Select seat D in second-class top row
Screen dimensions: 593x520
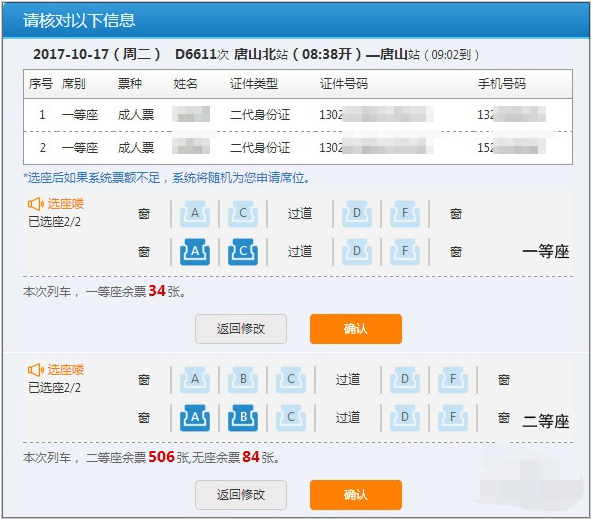405,380
